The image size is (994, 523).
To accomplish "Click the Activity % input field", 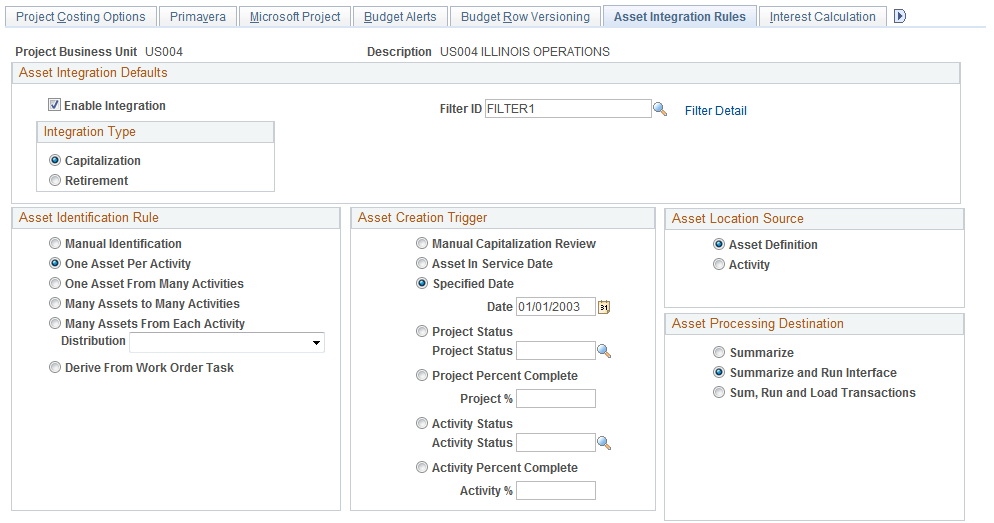I will pos(556,491).
